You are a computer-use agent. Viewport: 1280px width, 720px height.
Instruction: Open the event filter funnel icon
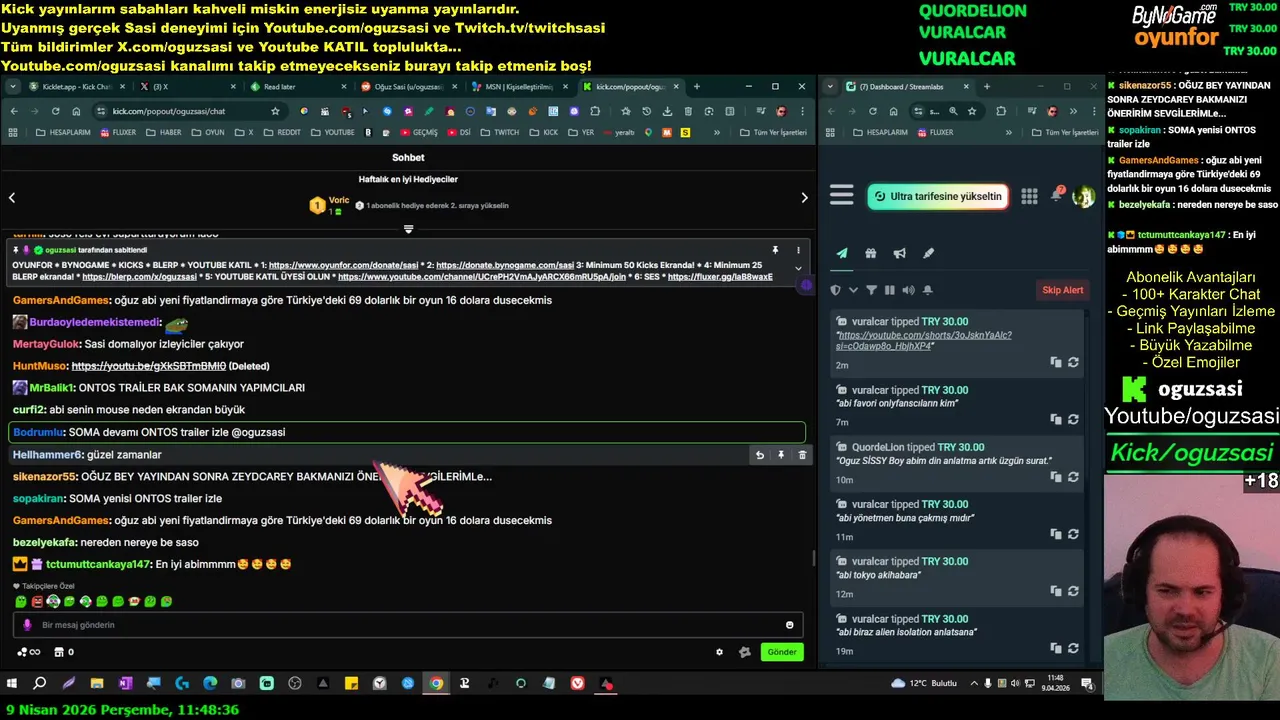point(871,290)
